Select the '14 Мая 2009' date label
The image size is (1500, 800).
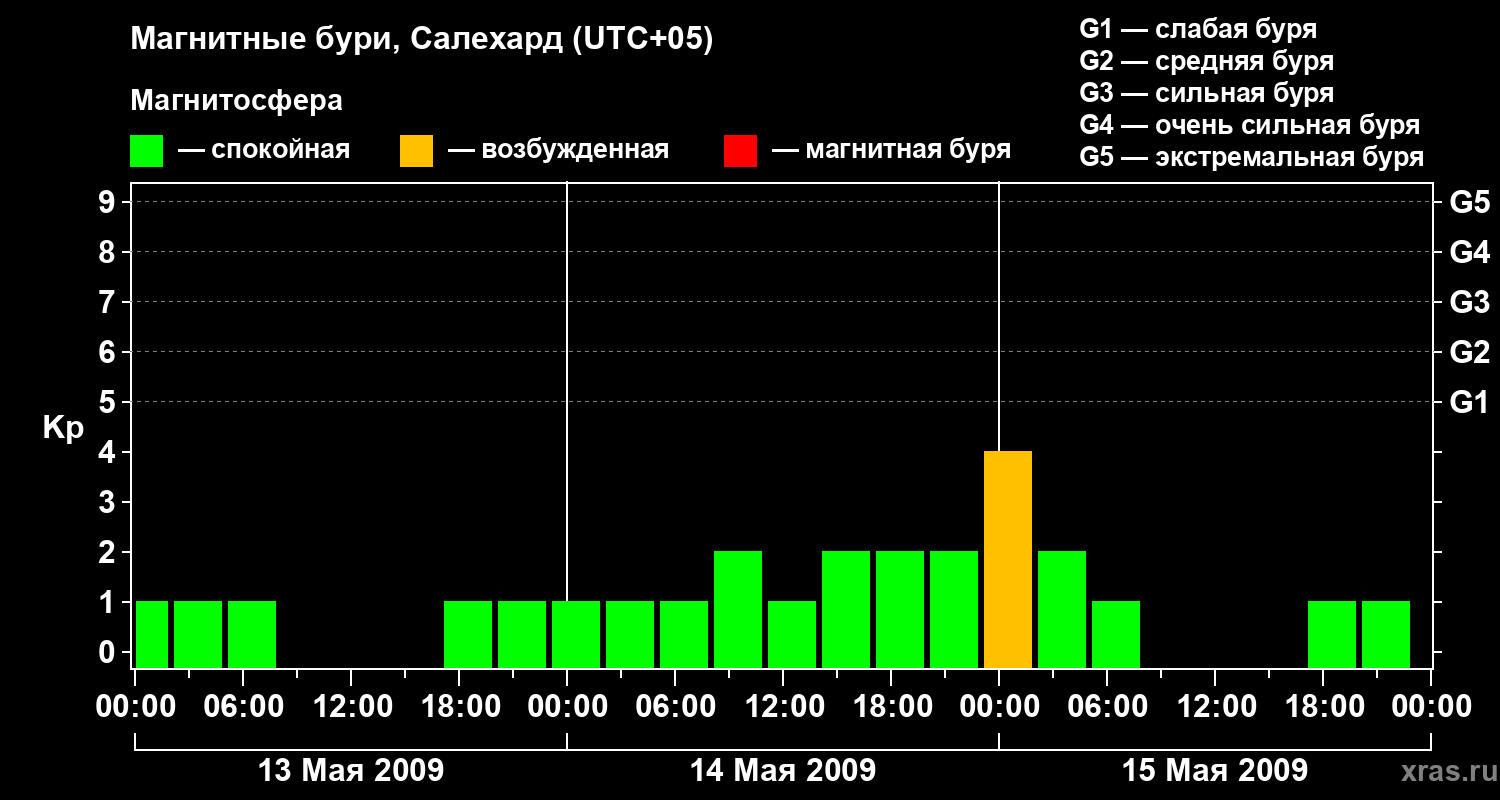[783, 771]
